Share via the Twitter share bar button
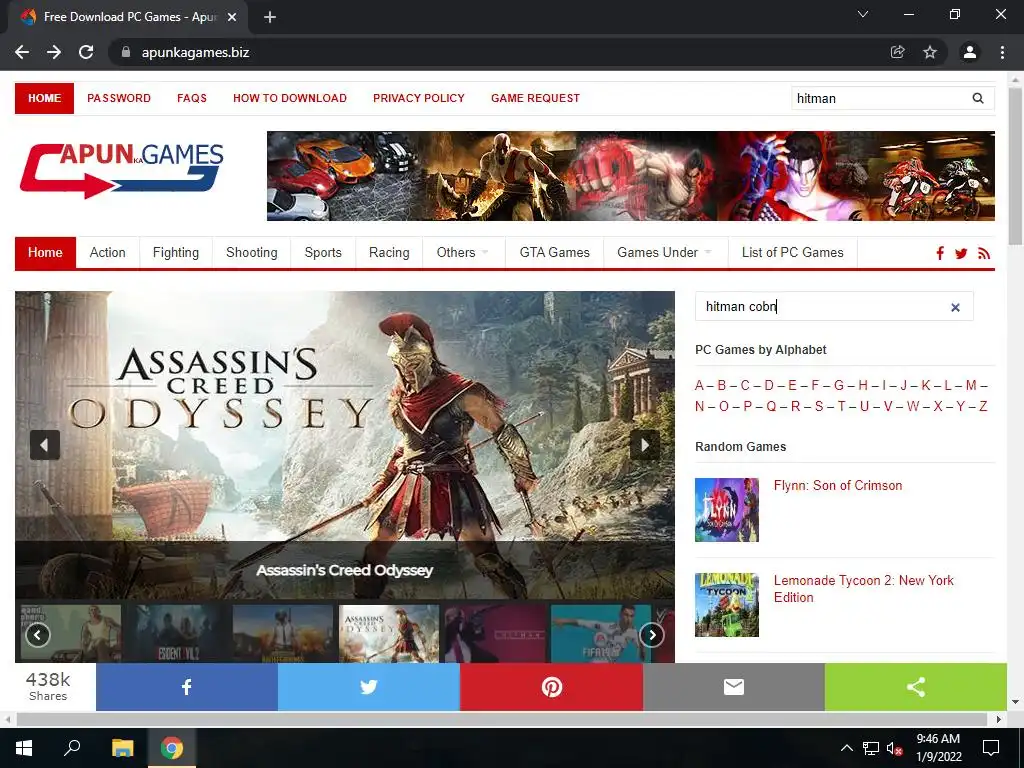Image resolution: width=1024 pixels, height=768 pixels. (x=369, y=687)
